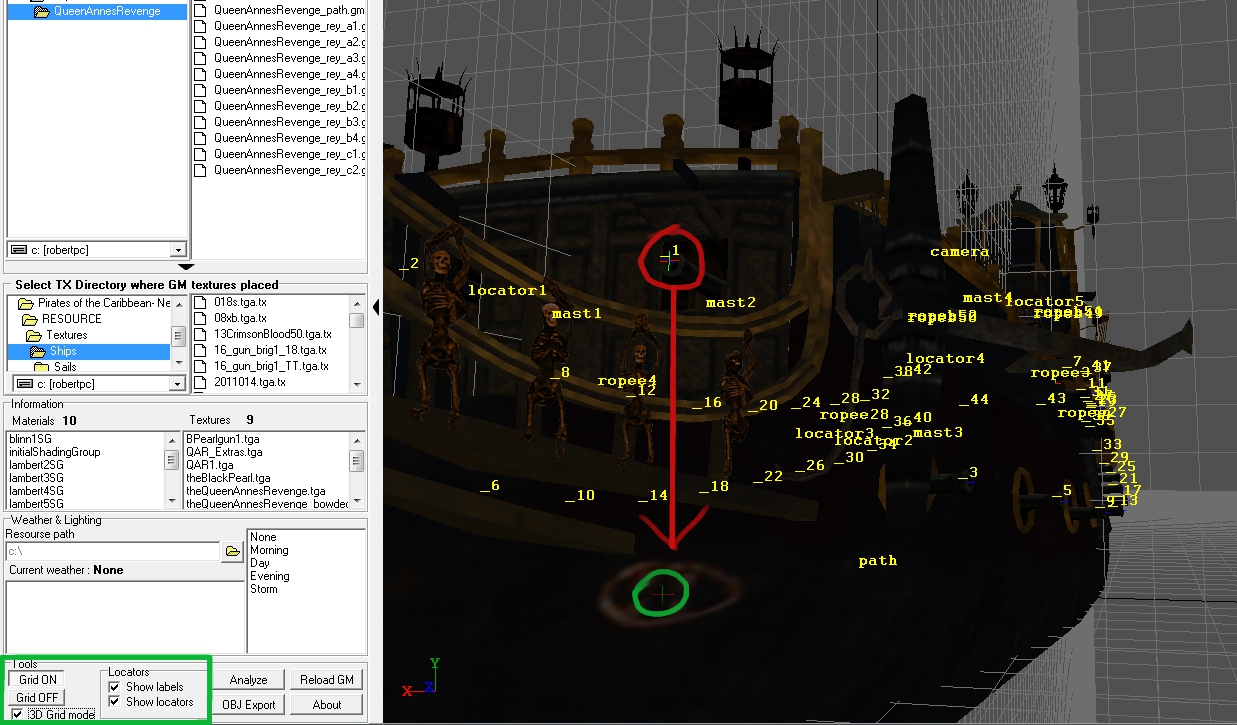Select lambert5SG material
Viewport: 1237px width, 725px height.
coord(36,504)
